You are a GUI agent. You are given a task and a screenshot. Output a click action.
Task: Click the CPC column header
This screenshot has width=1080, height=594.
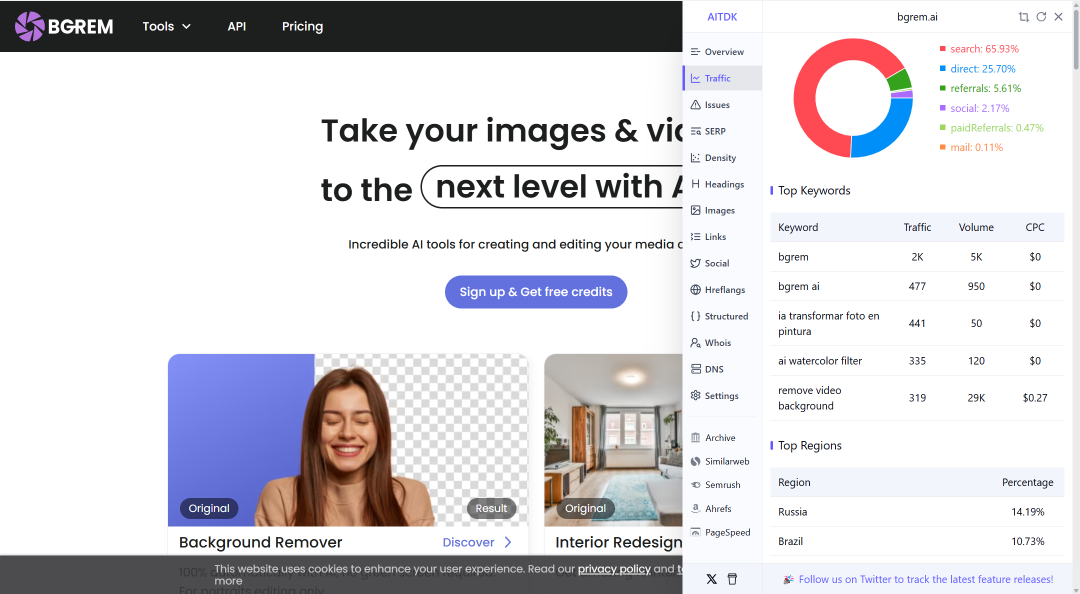click(1035, 227)
